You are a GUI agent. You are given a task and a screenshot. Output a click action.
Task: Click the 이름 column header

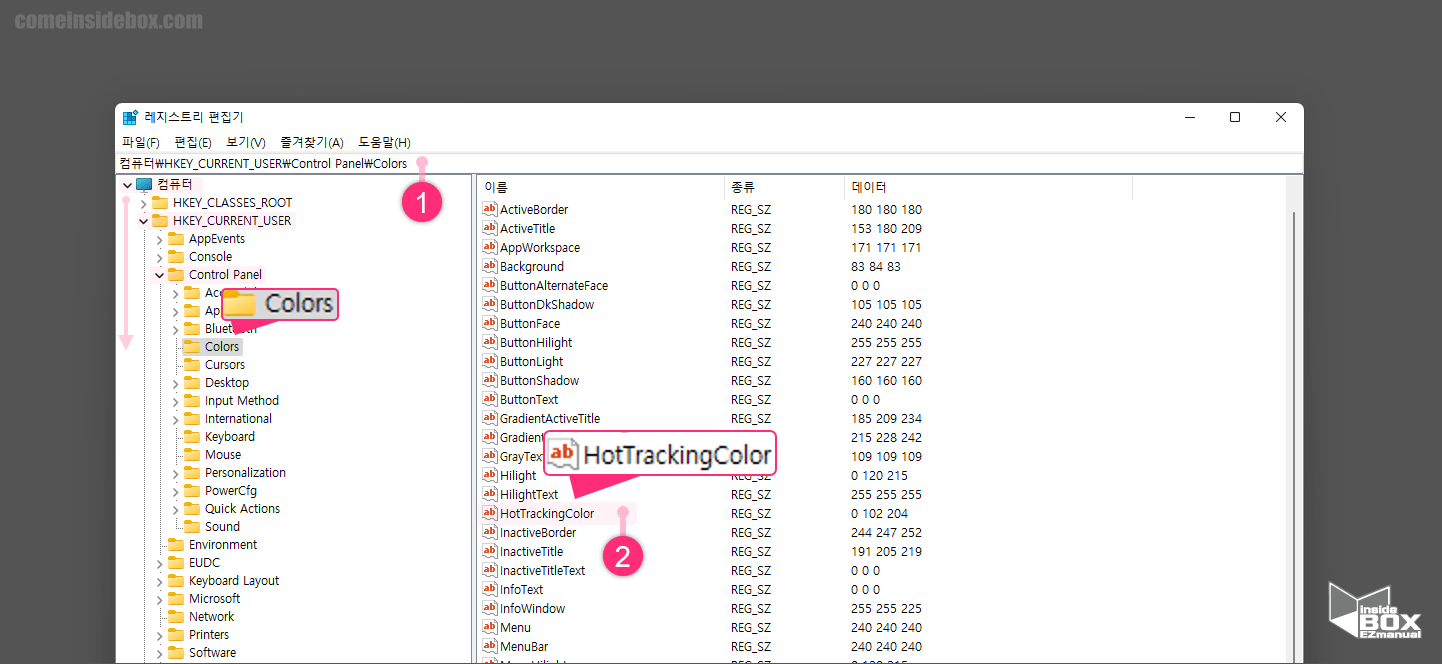point(492,186)
